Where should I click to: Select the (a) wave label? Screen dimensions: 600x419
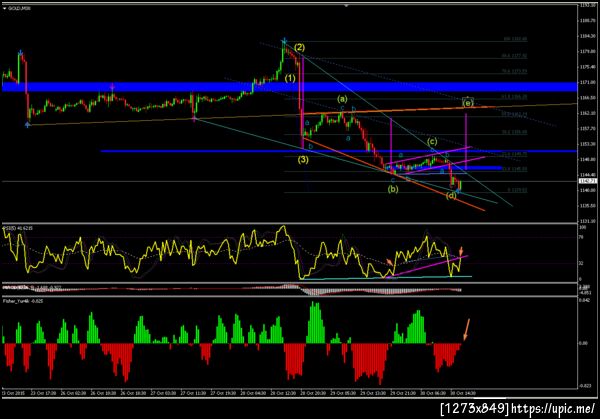pyautogui.click(x=342, y=99)
